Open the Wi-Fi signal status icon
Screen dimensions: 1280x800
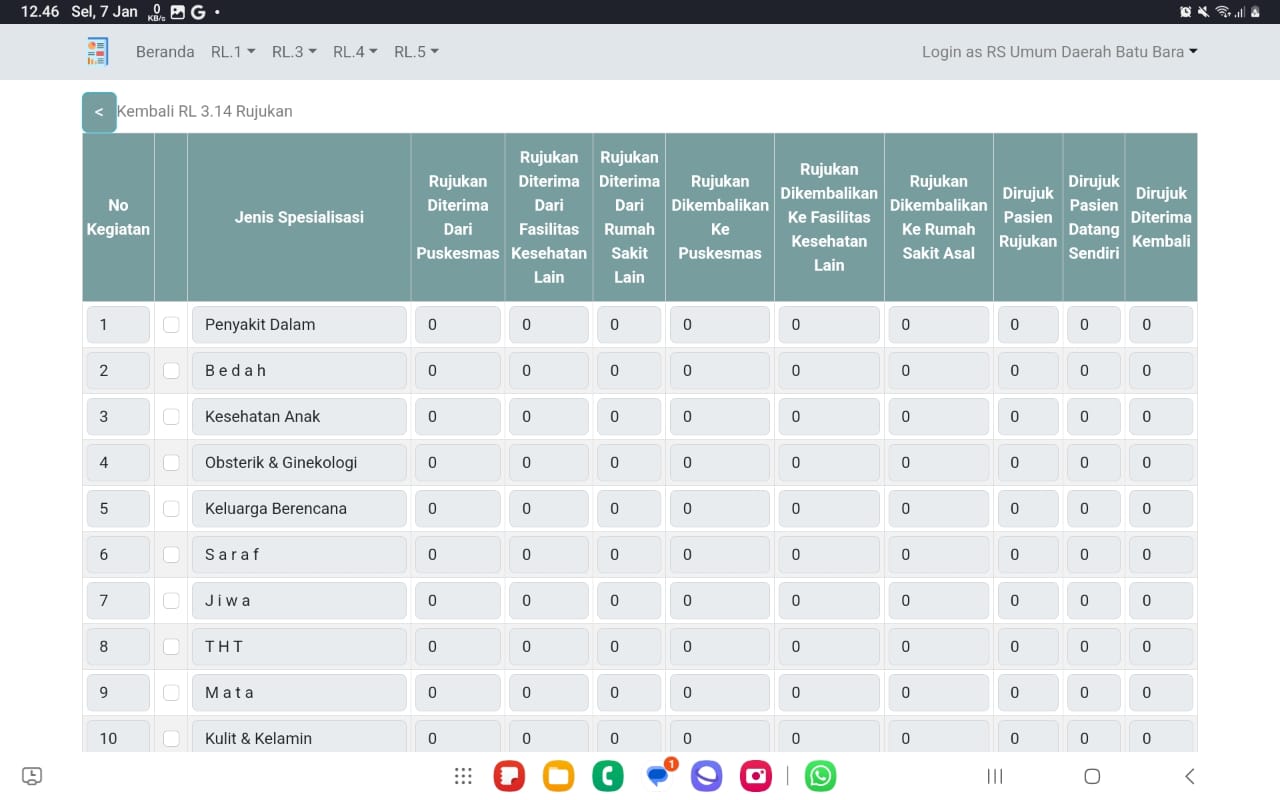[1223, 12]
